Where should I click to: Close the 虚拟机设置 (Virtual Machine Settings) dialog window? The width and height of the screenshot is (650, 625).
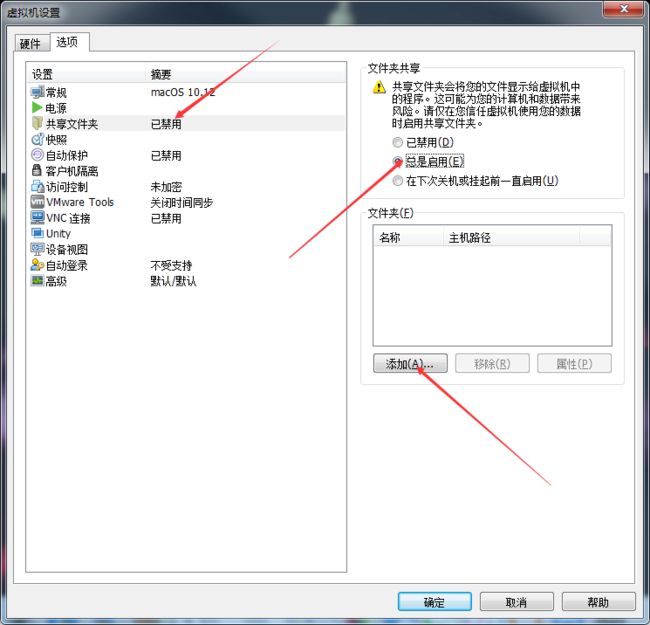(623, 9)
